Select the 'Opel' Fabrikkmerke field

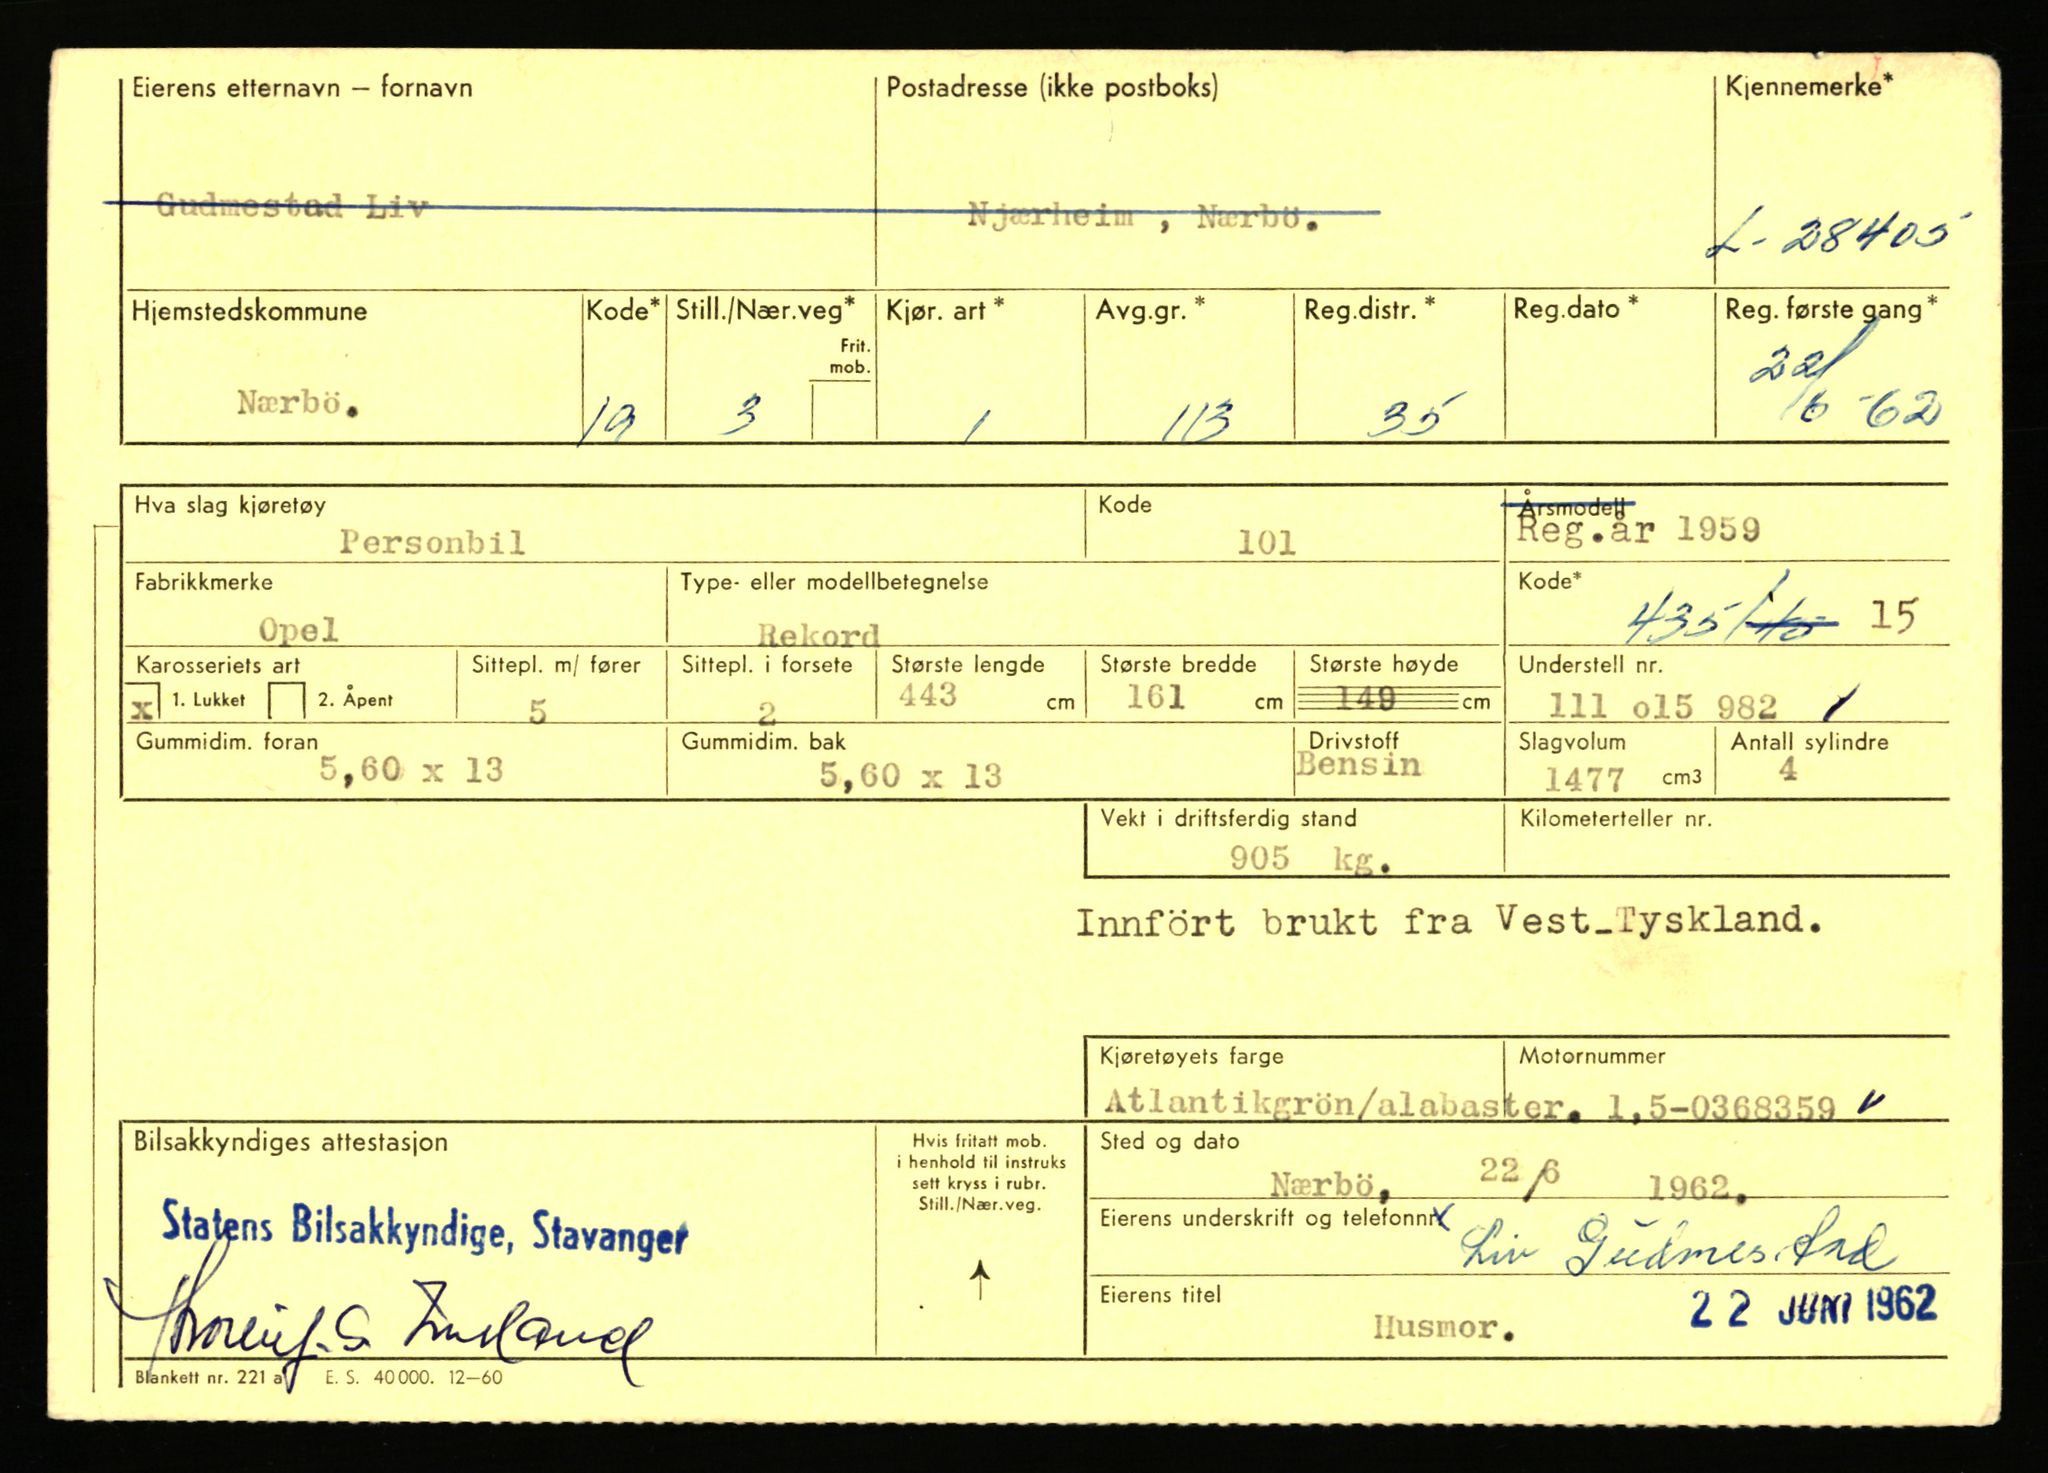click(298, 630)
